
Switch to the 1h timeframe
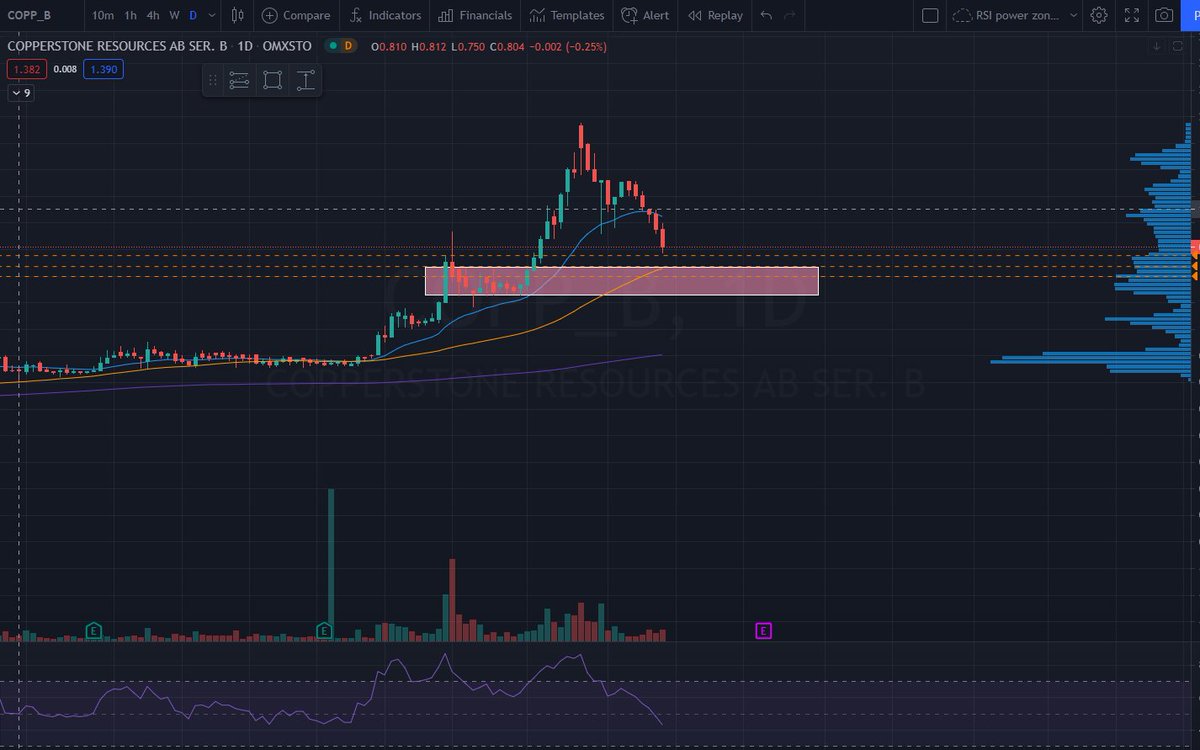pyautogui.click(x=131, y=15)
